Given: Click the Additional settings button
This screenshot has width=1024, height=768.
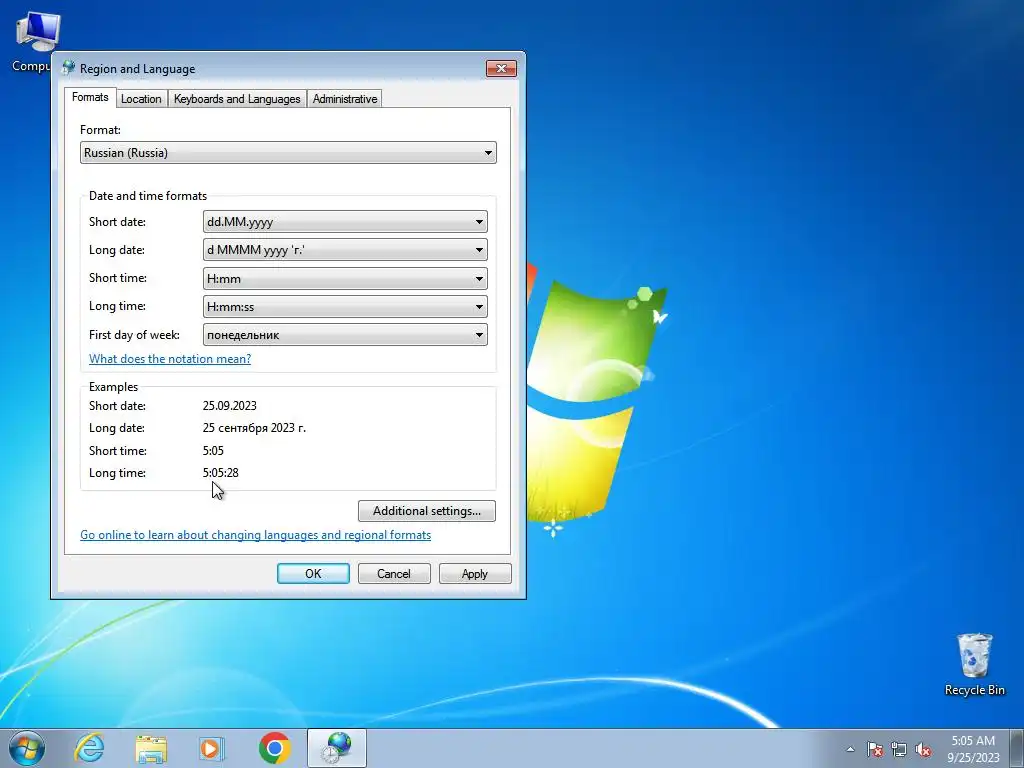Looking at the screenshot, I should point(426,511).
